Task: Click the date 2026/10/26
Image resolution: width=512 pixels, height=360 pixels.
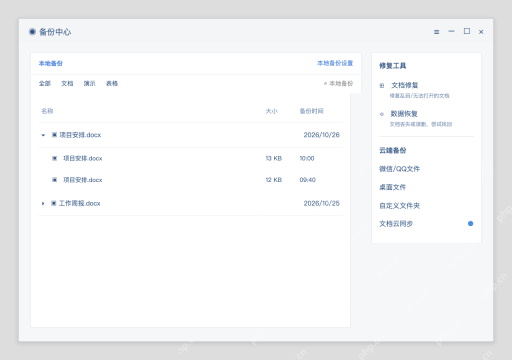Action: (x=321, y=135)
